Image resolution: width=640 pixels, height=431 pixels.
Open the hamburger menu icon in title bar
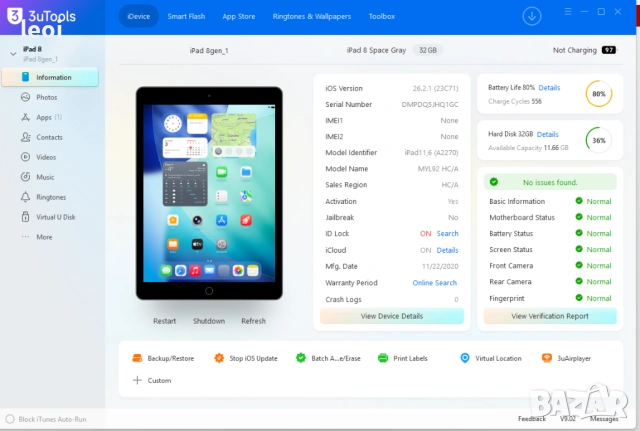(x=568, y=11)
